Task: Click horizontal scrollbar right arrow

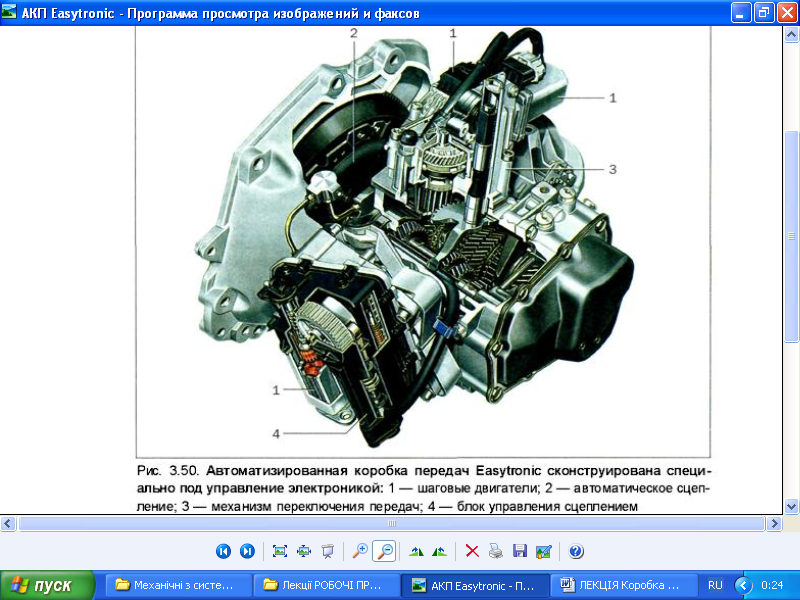Action: tap(774, 523)
